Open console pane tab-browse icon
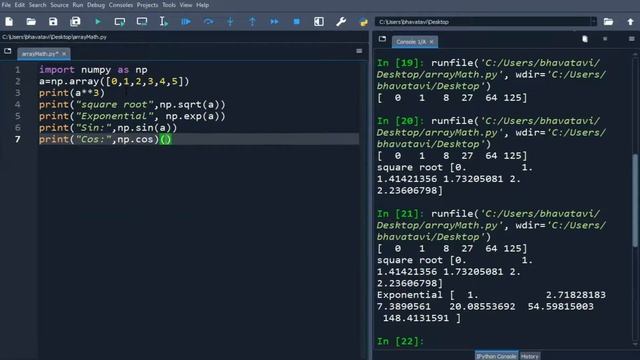Image resolution: width=640 pixels, height=360 pixels. 382,39
